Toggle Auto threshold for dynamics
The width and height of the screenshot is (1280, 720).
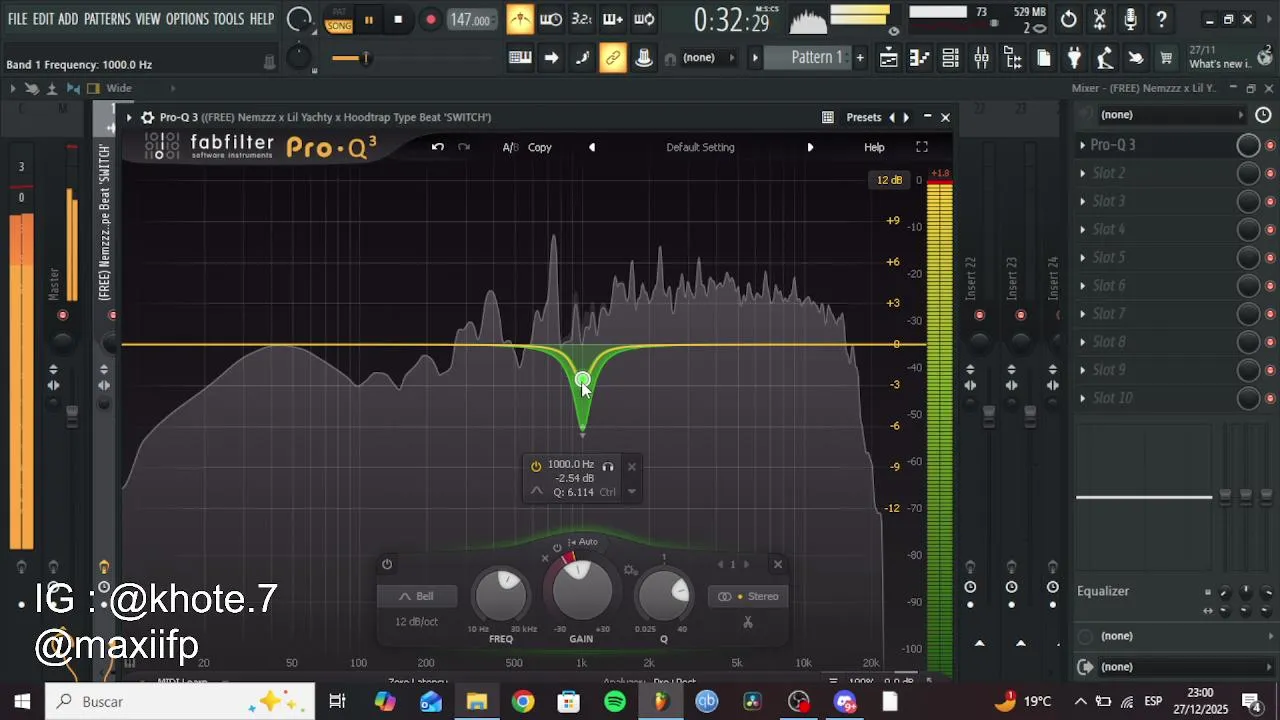583,542
